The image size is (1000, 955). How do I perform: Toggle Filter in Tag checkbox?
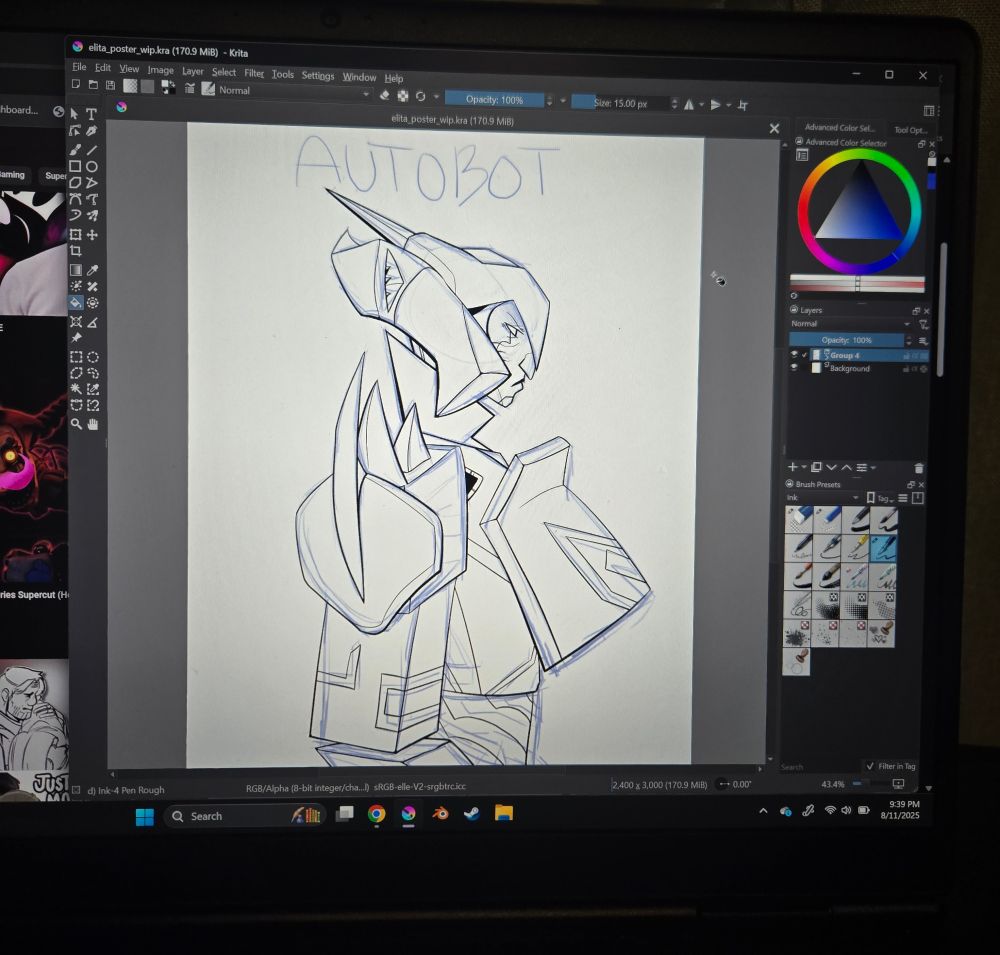coord(870,766)
